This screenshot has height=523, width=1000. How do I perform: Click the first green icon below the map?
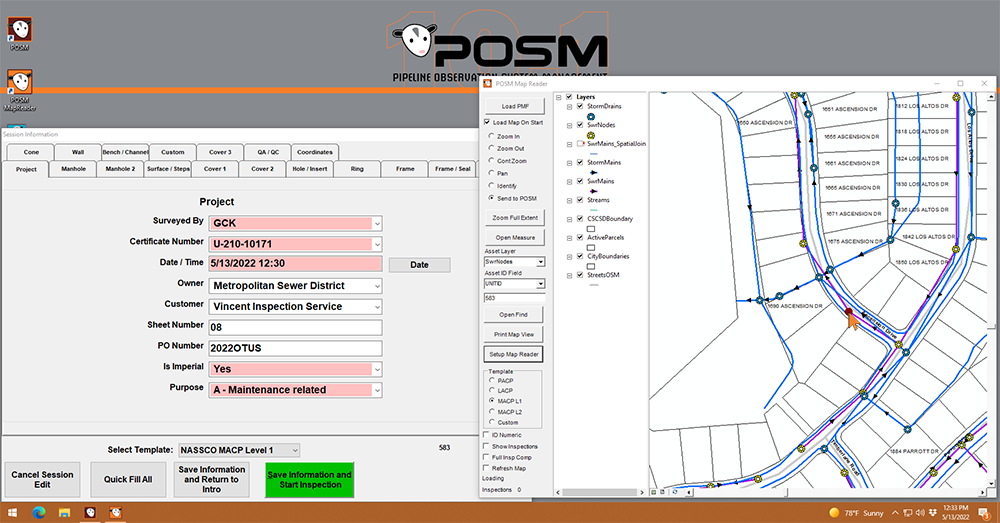click(653, 492)
